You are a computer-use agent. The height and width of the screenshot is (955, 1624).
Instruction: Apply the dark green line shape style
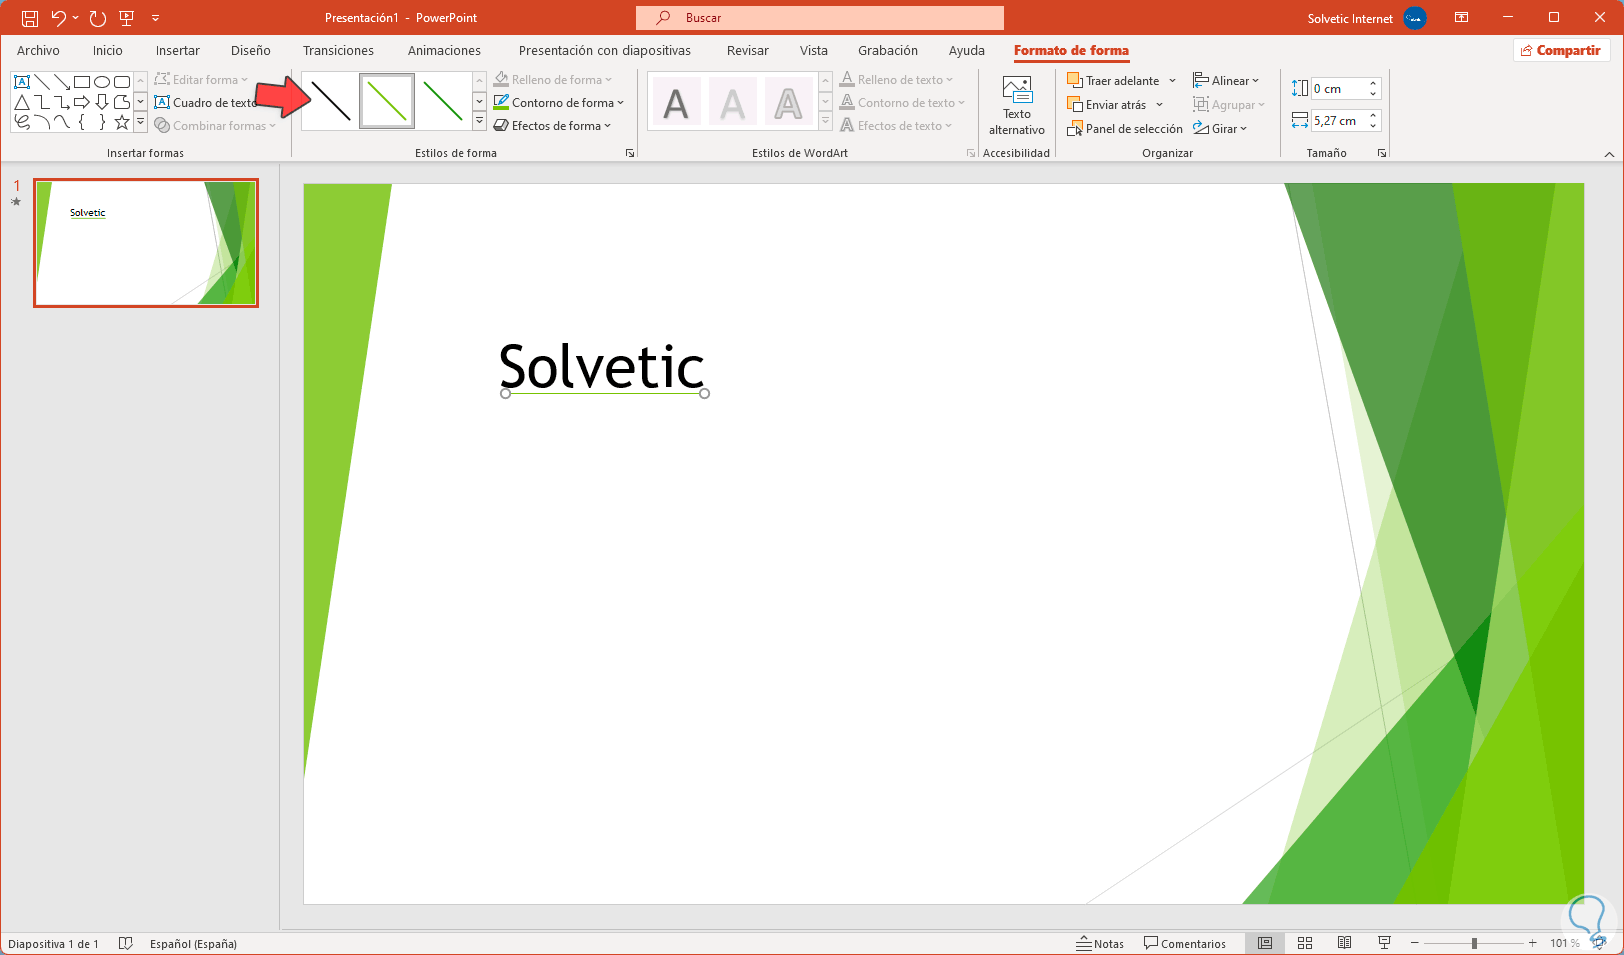(x=443, y=101)
